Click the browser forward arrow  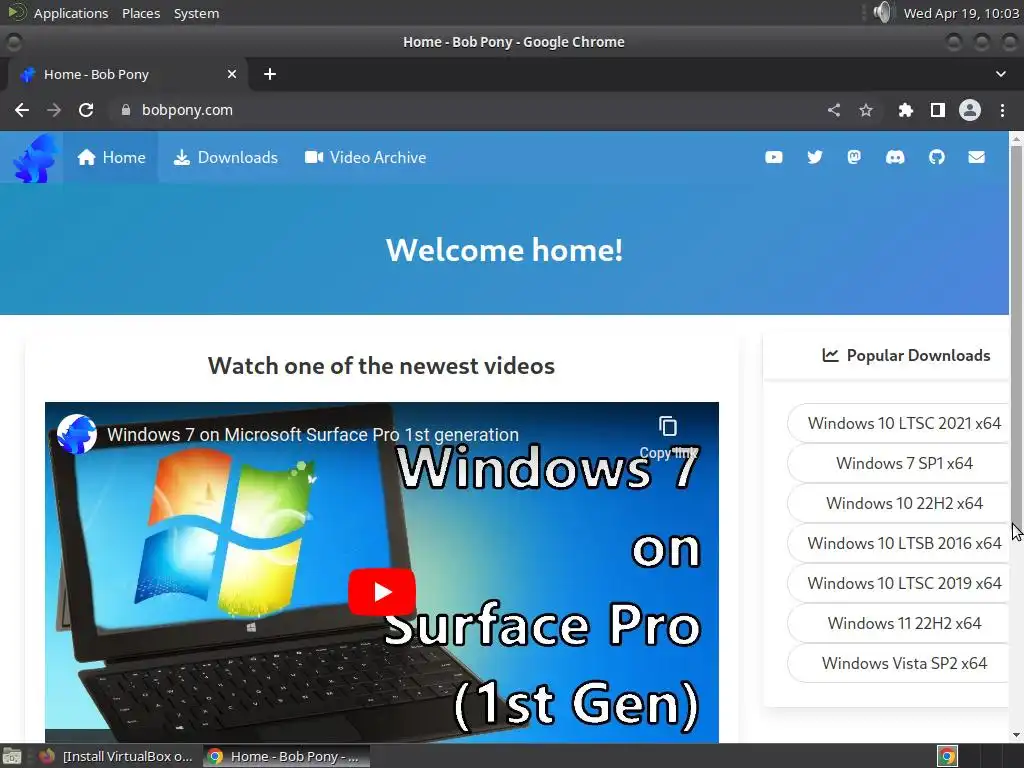(x=54, y=110)
